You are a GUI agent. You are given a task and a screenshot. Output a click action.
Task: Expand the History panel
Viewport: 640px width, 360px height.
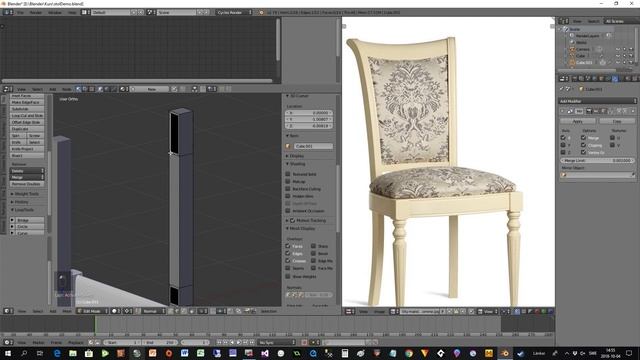[20, 202]
